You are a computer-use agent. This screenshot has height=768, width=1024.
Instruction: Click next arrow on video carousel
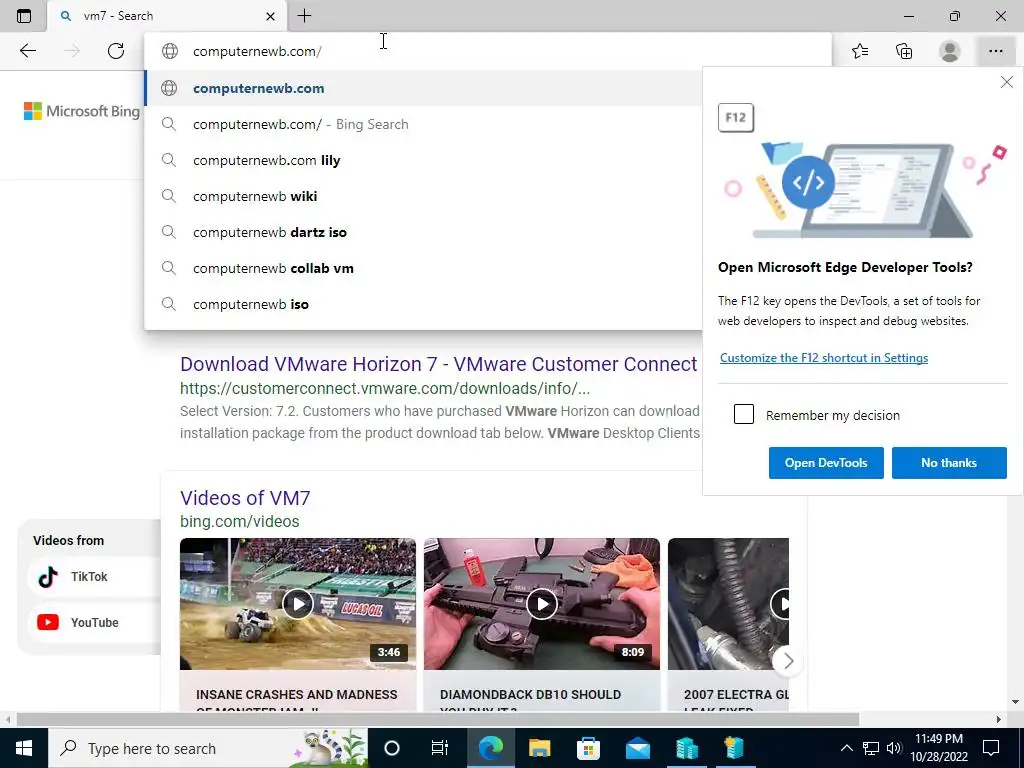pos(788,661)
